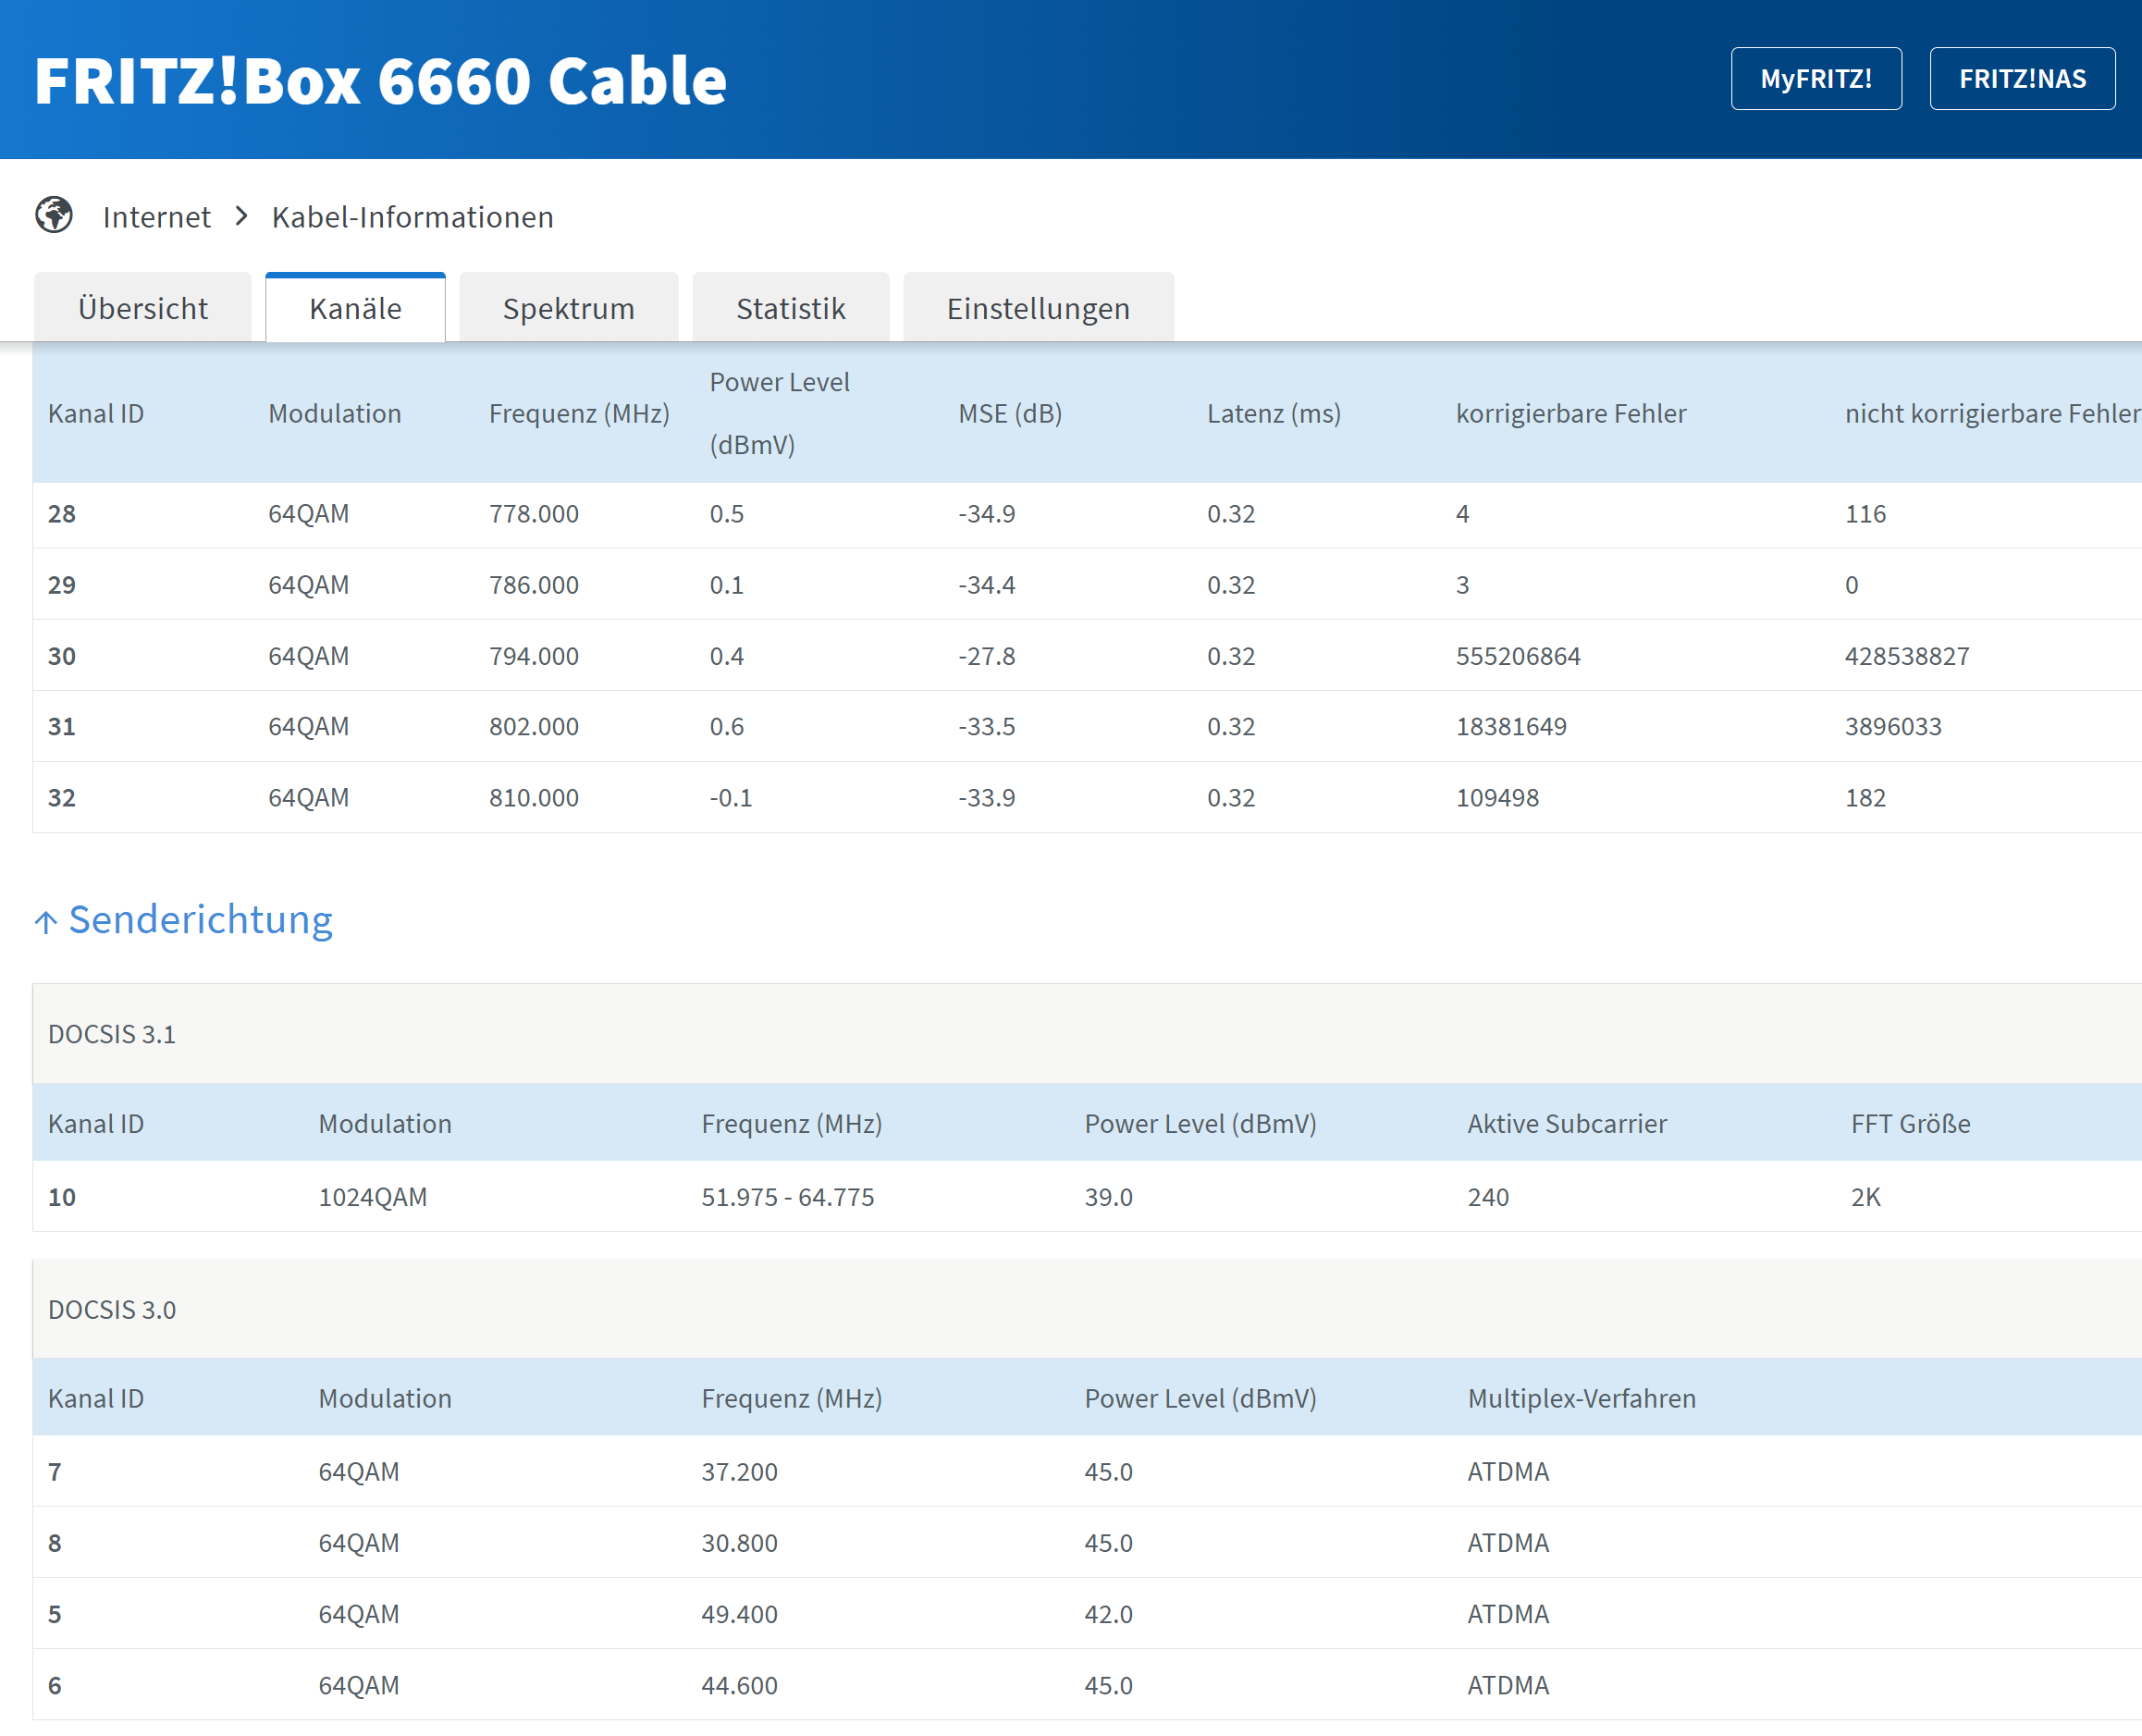Click correctable errors value 18381649
The width and height of the screenshot is (2142, 1736).
[1511, 726]
